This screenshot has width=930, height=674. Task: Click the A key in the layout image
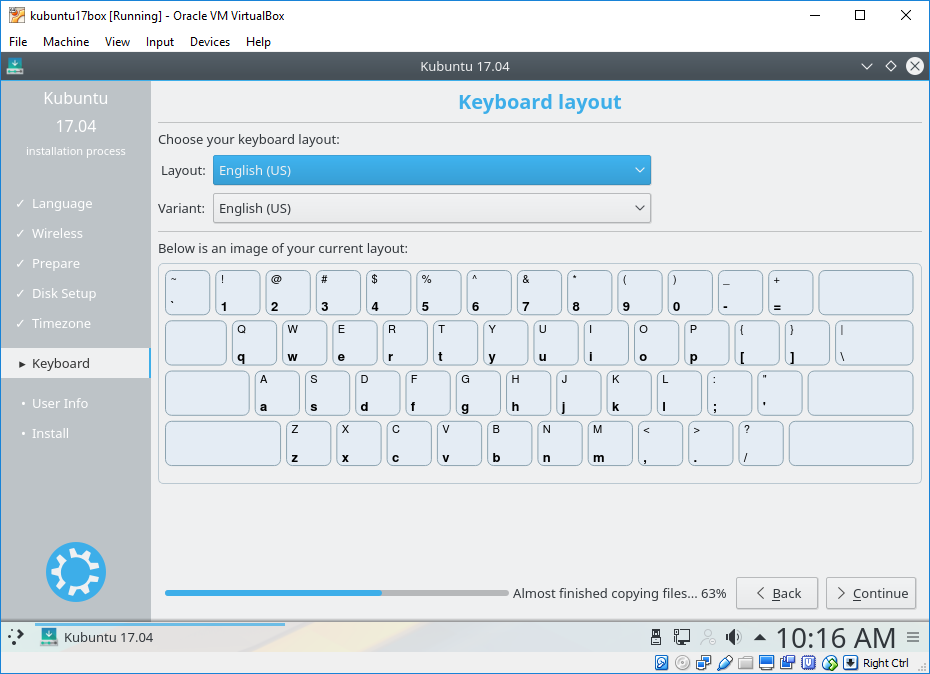277,393
